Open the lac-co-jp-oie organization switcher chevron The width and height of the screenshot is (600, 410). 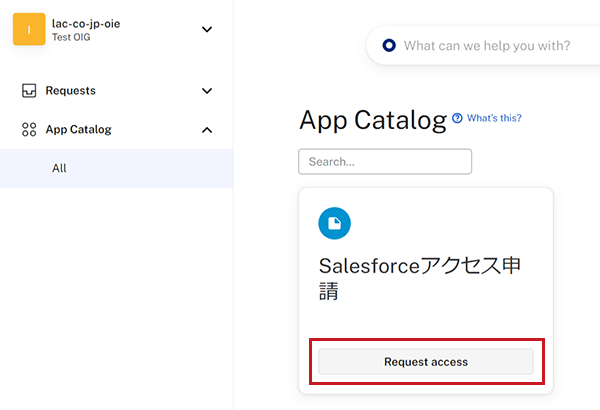click(207, 29)
